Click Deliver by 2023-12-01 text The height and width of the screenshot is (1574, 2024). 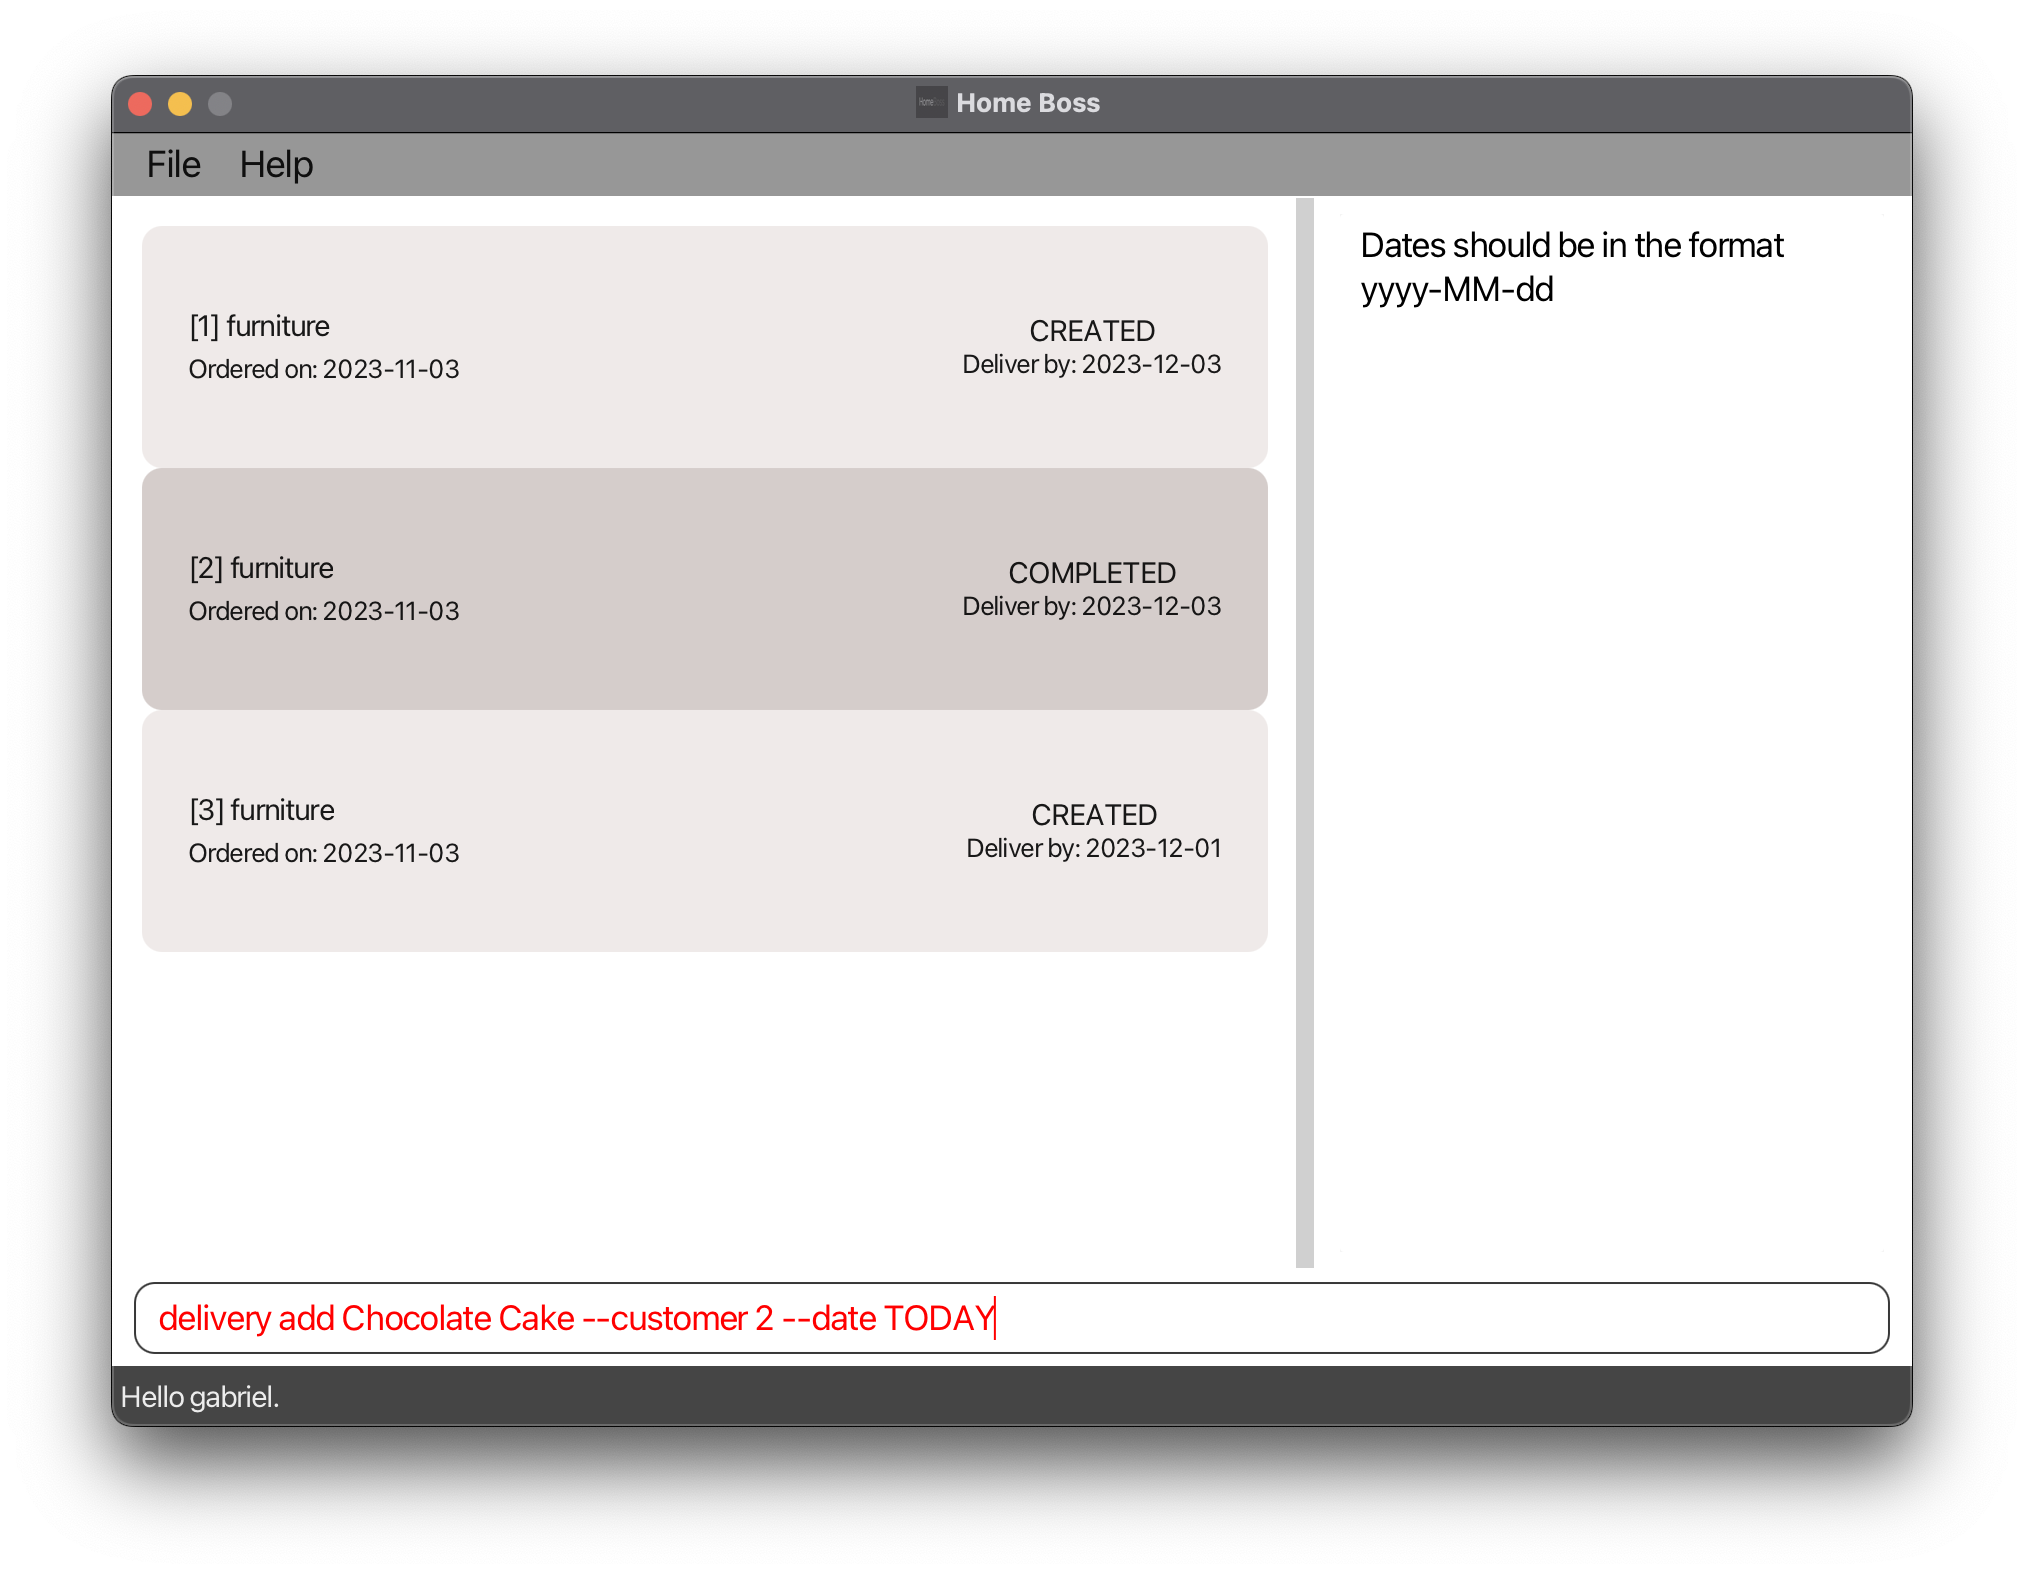(x=1093, y=849)
